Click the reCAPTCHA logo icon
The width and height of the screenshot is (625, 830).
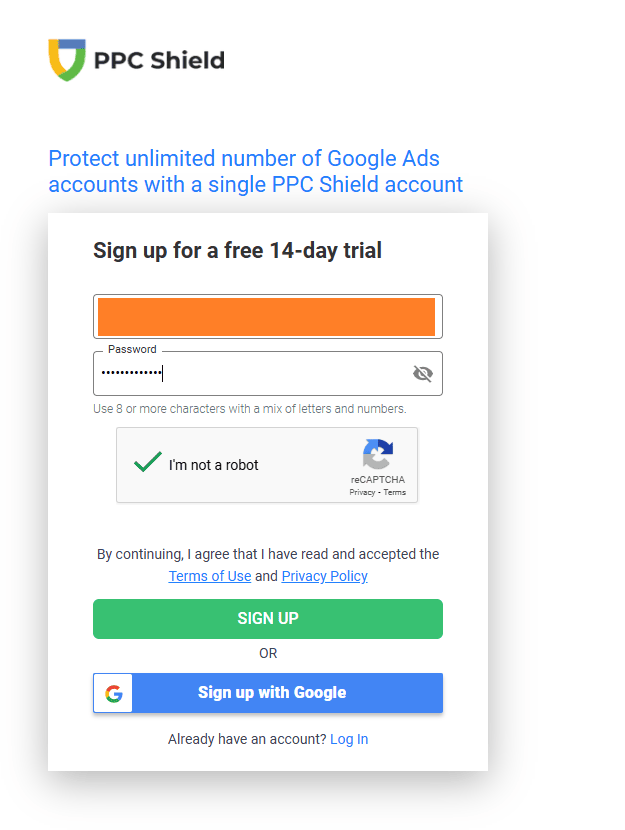pos(377,455)
